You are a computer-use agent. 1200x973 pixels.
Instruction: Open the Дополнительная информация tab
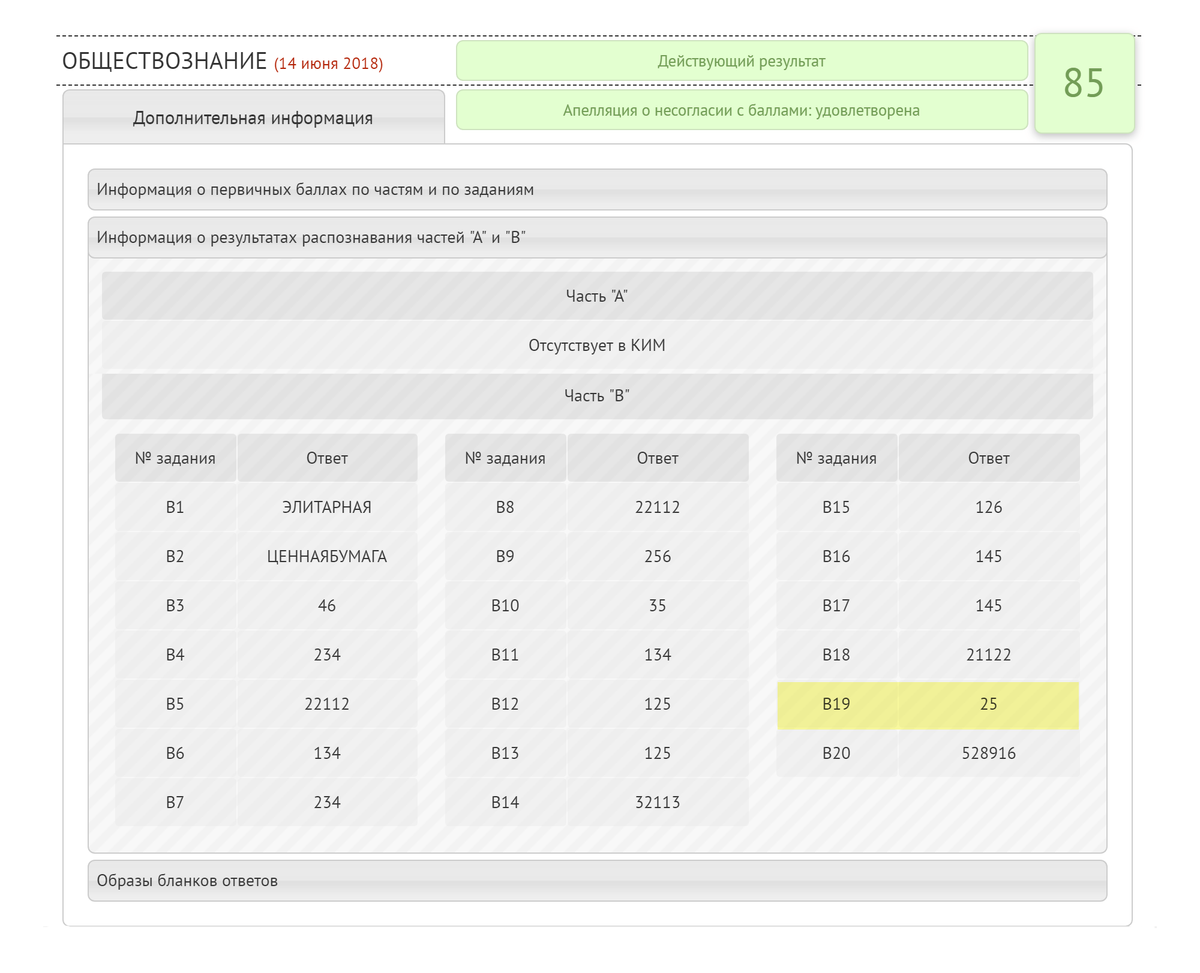[253, 118]
